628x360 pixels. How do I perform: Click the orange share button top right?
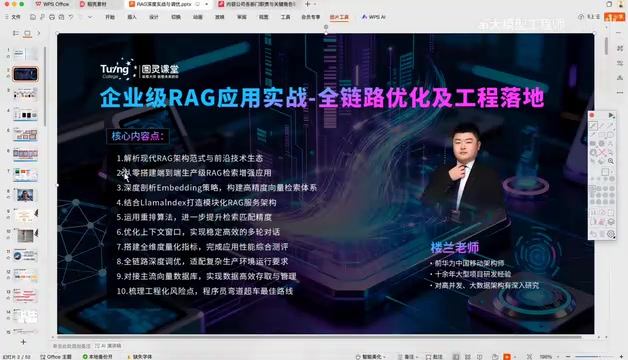[x=615, y=17]
